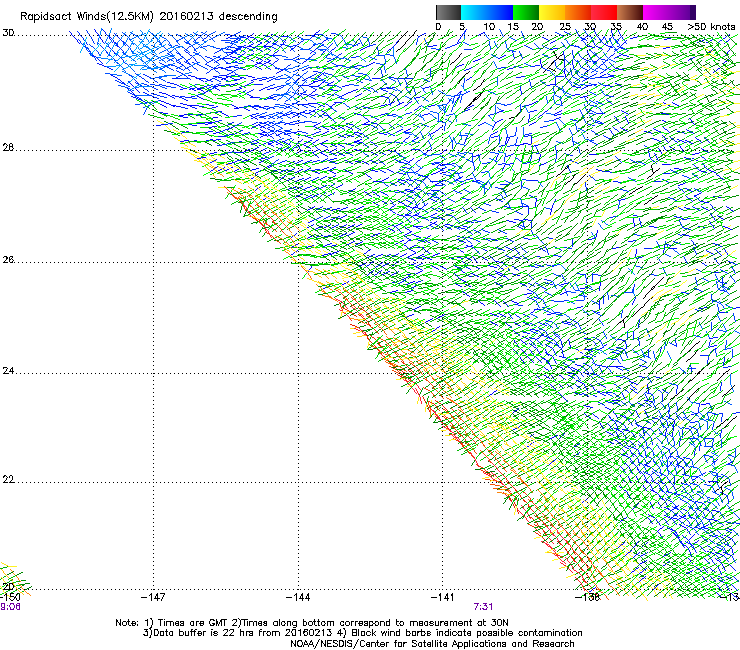Click the cyan 5-10 knots color swatch
Screen dimensions: 740x650
coord(474,12)
